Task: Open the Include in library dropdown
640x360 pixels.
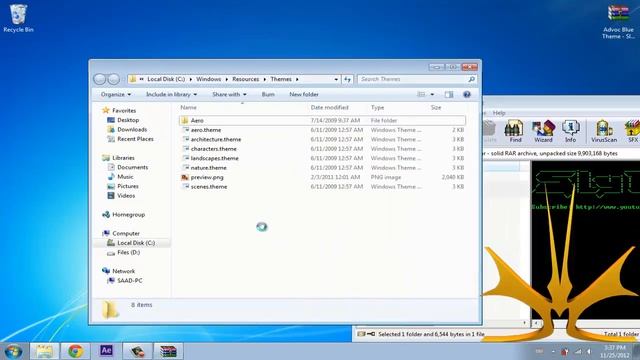Action: (x=171, y=94)
